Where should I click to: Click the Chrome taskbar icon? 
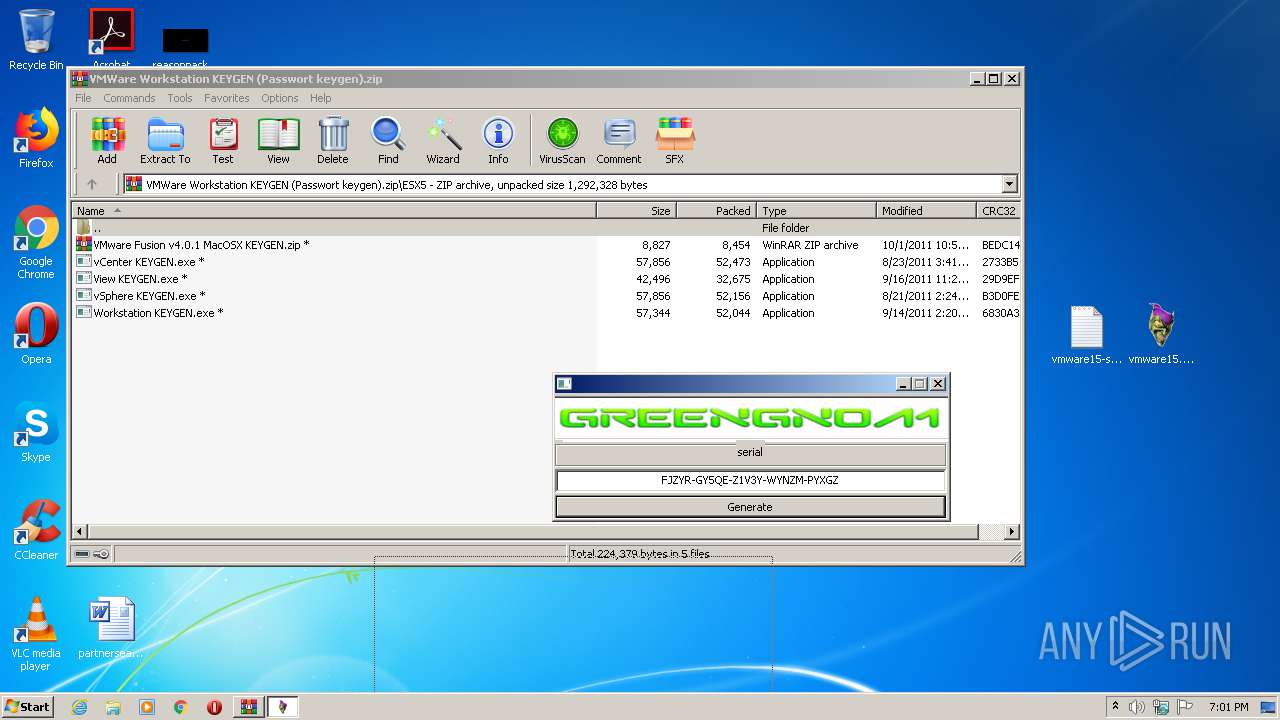[x=181, y=707]
